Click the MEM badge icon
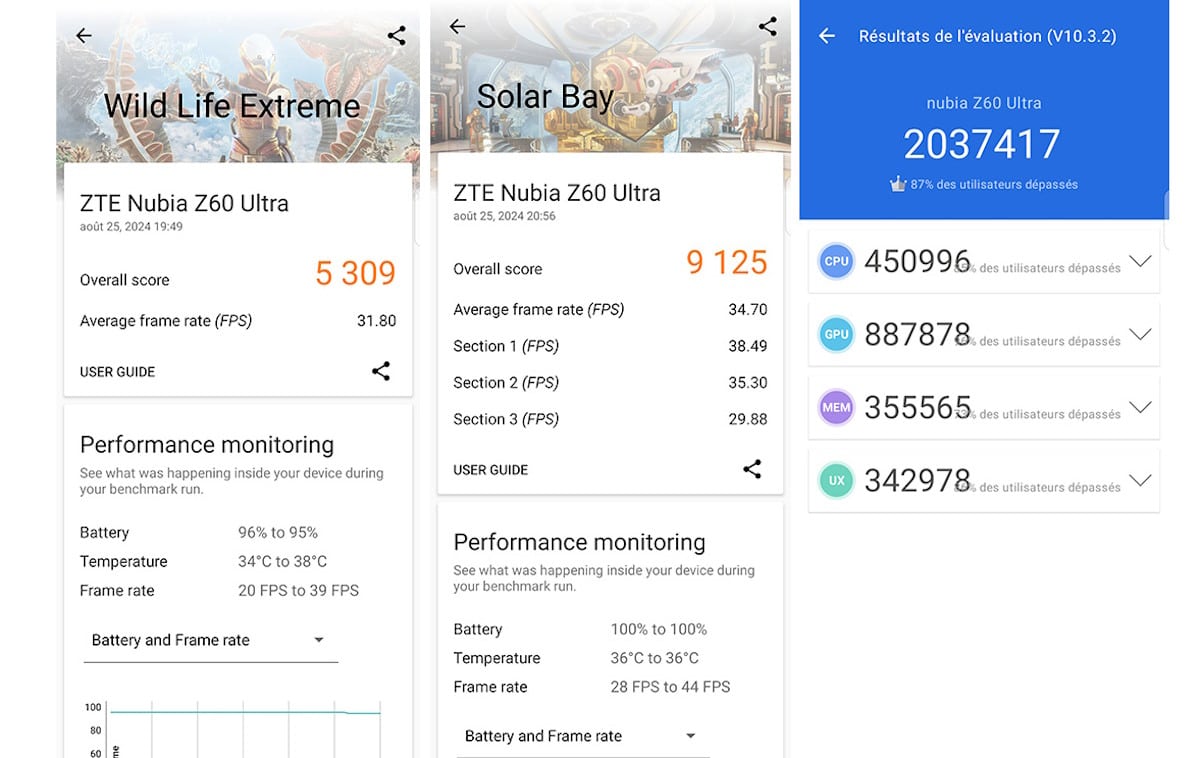Screen dimensions: 1200x758 click(836, 407)
